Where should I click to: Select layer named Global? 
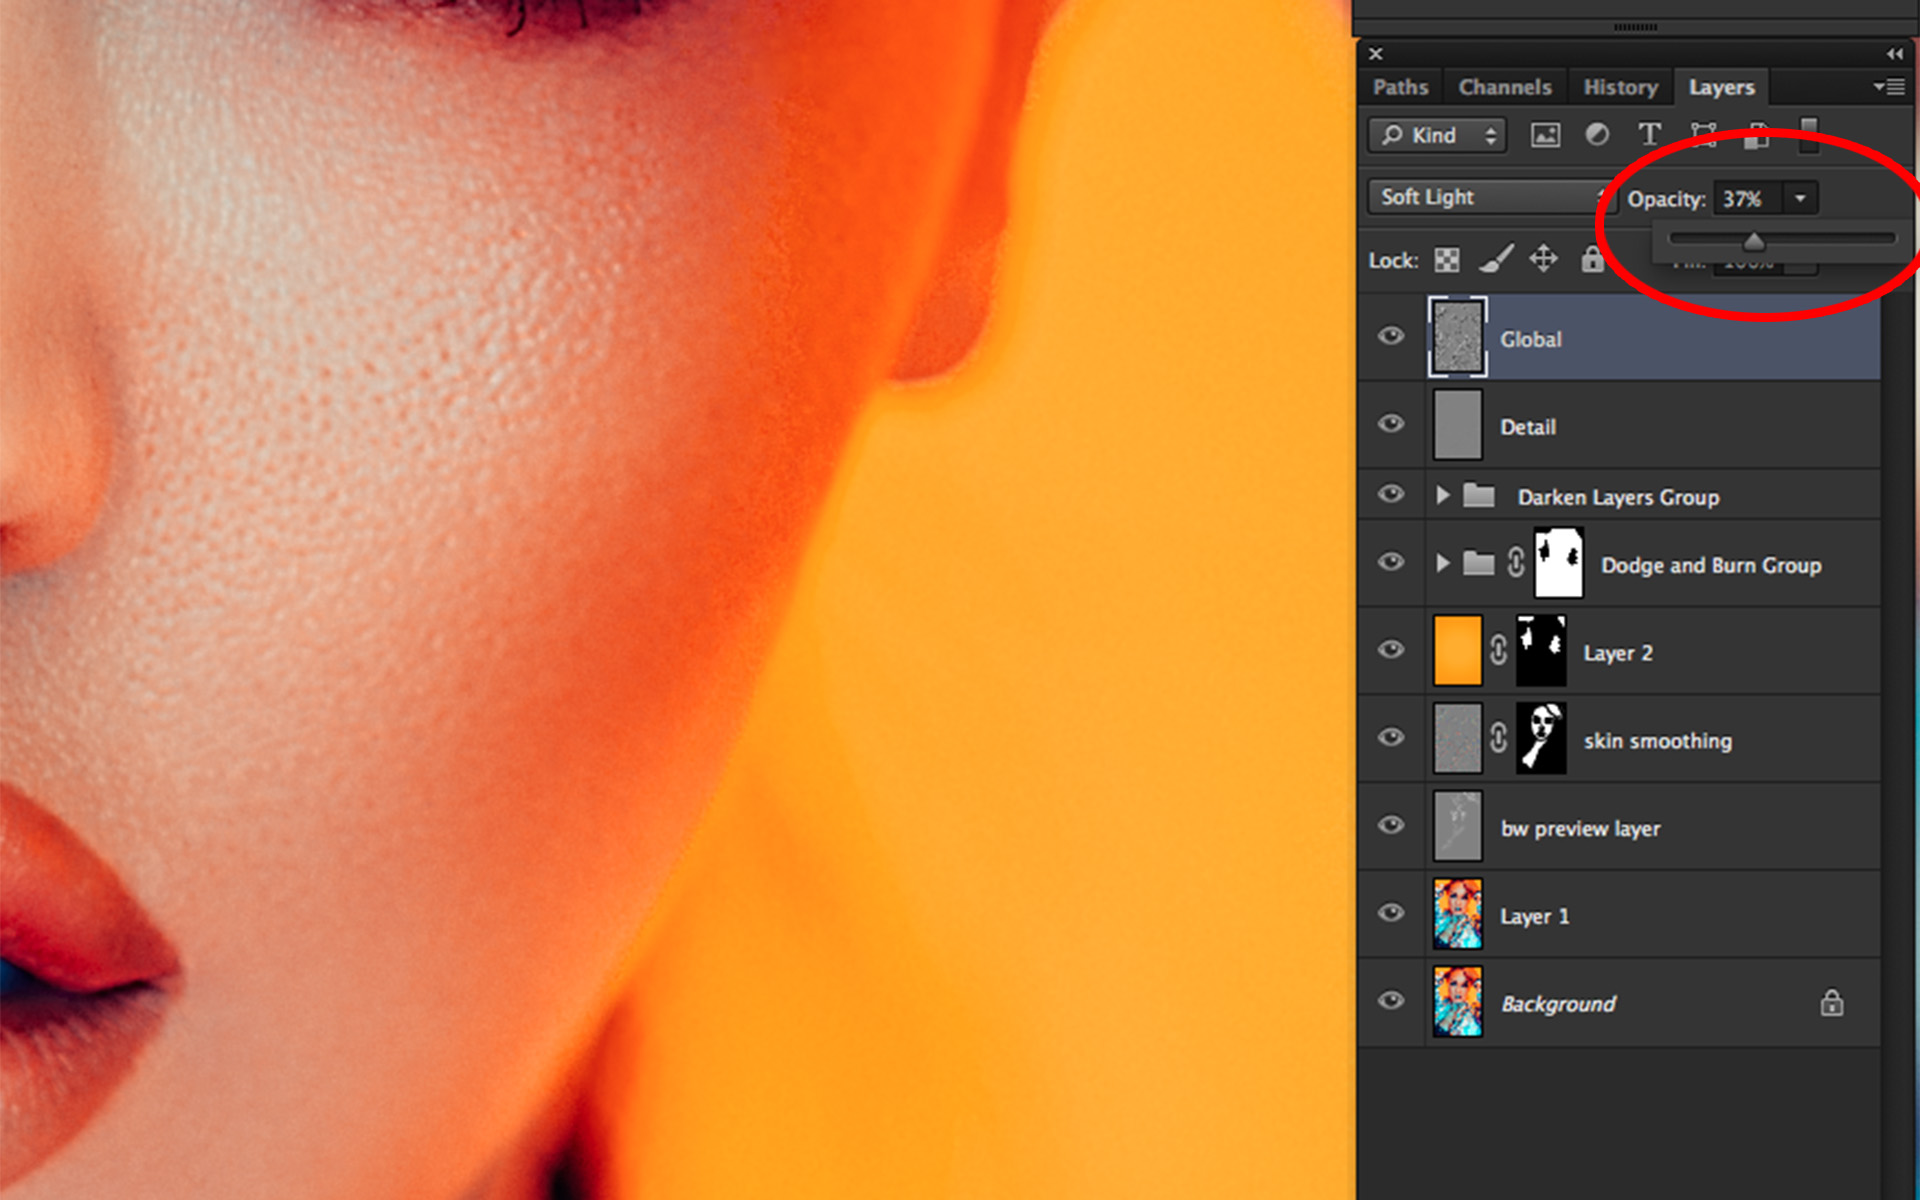(1530, 339)
